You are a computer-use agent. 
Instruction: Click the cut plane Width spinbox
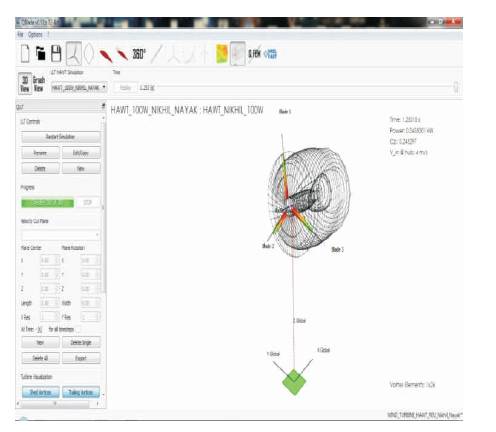click(90, 303)
